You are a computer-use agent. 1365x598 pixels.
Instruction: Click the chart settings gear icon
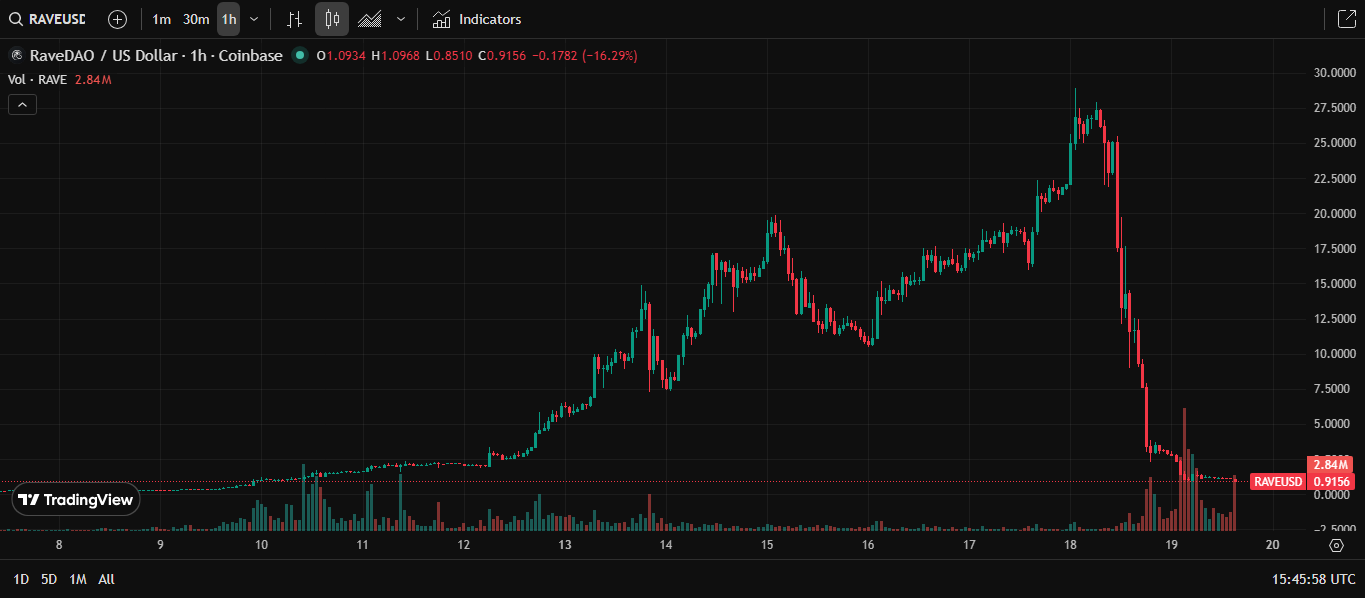pyautogui.click(x=1337, y=545)
